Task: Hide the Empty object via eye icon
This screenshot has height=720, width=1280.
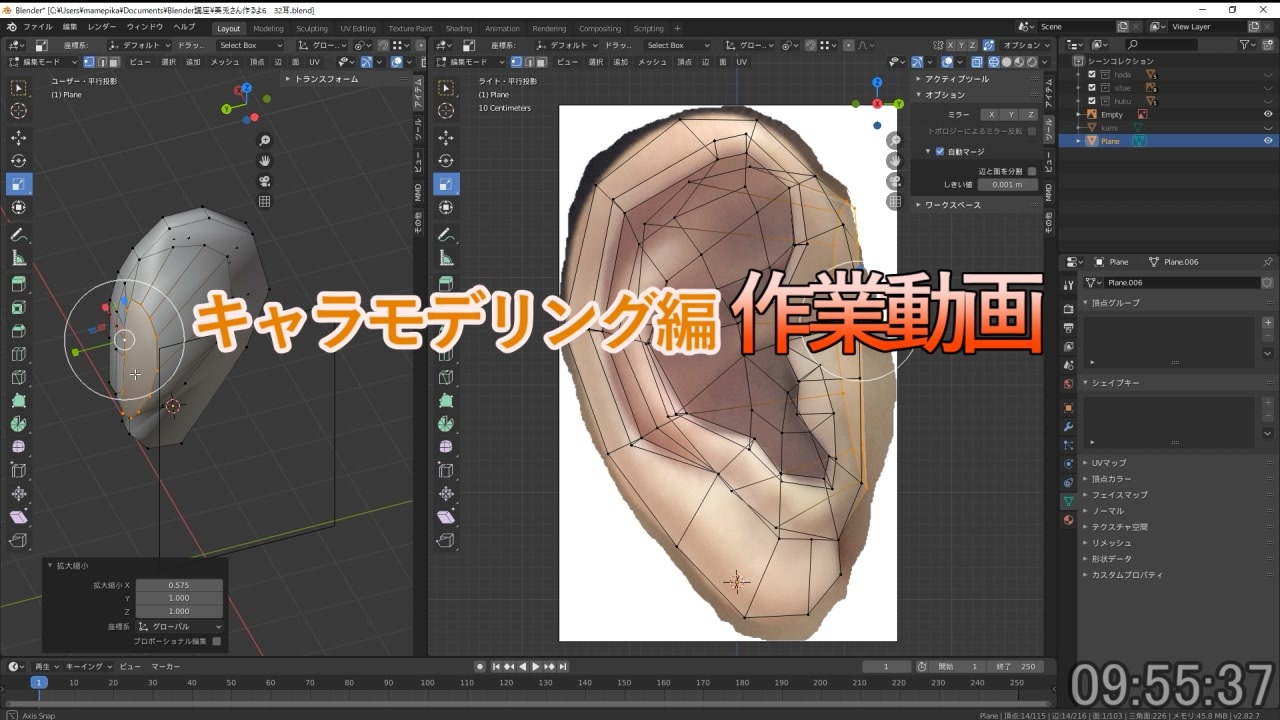Action: point(1268,114)
